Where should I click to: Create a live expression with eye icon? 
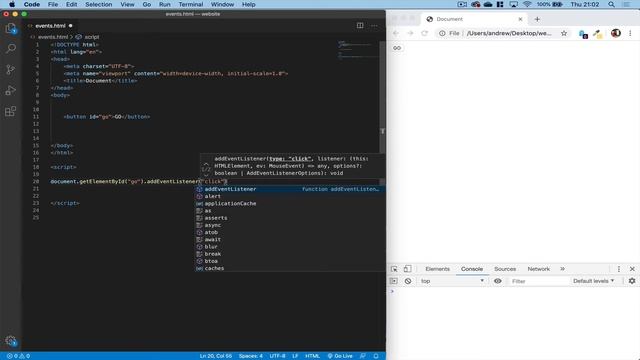(x=498, y=281)
